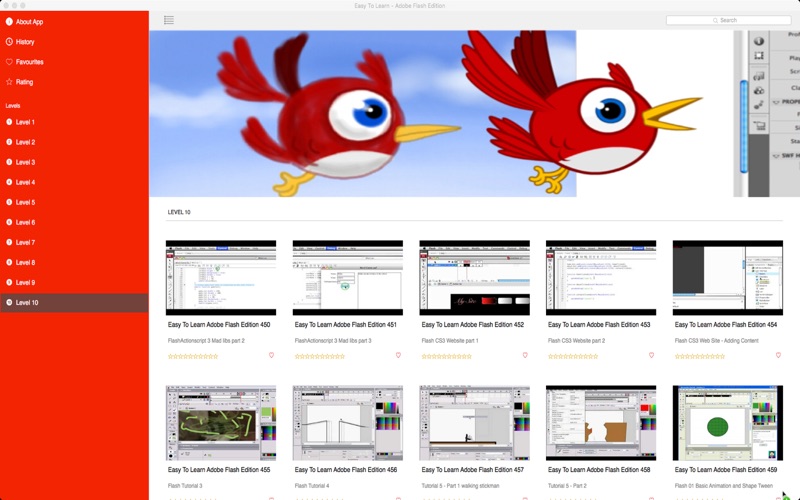Open title Easy To Learn Adobe Flash Edition 455
Viewport: 800px width, 500px height.
[219, 469]
